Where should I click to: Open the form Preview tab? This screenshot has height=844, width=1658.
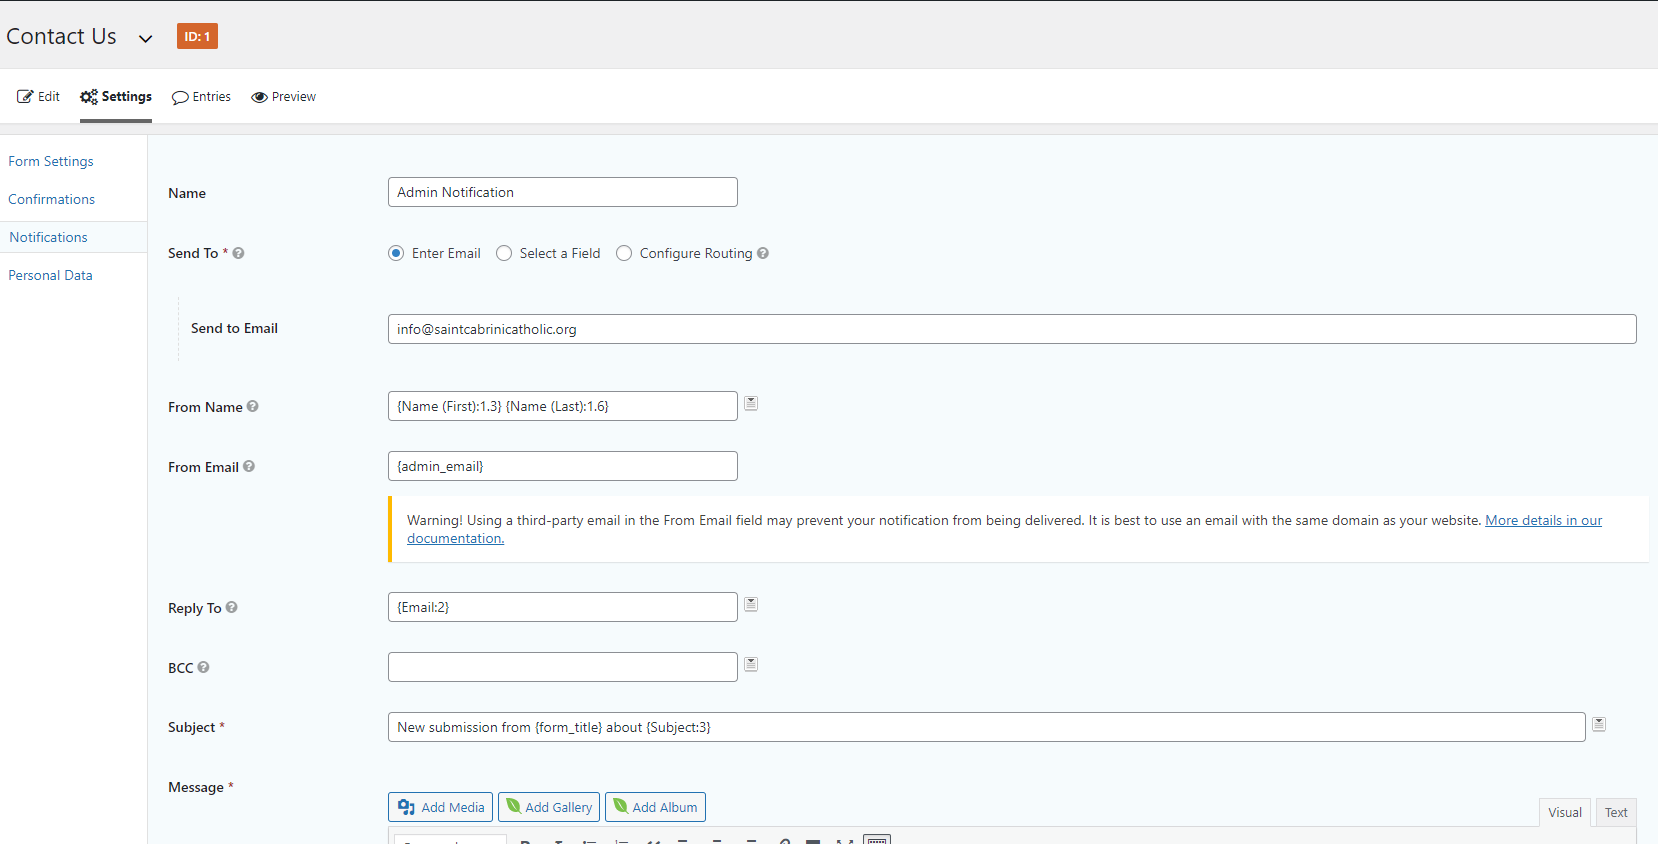pos(283,97)
